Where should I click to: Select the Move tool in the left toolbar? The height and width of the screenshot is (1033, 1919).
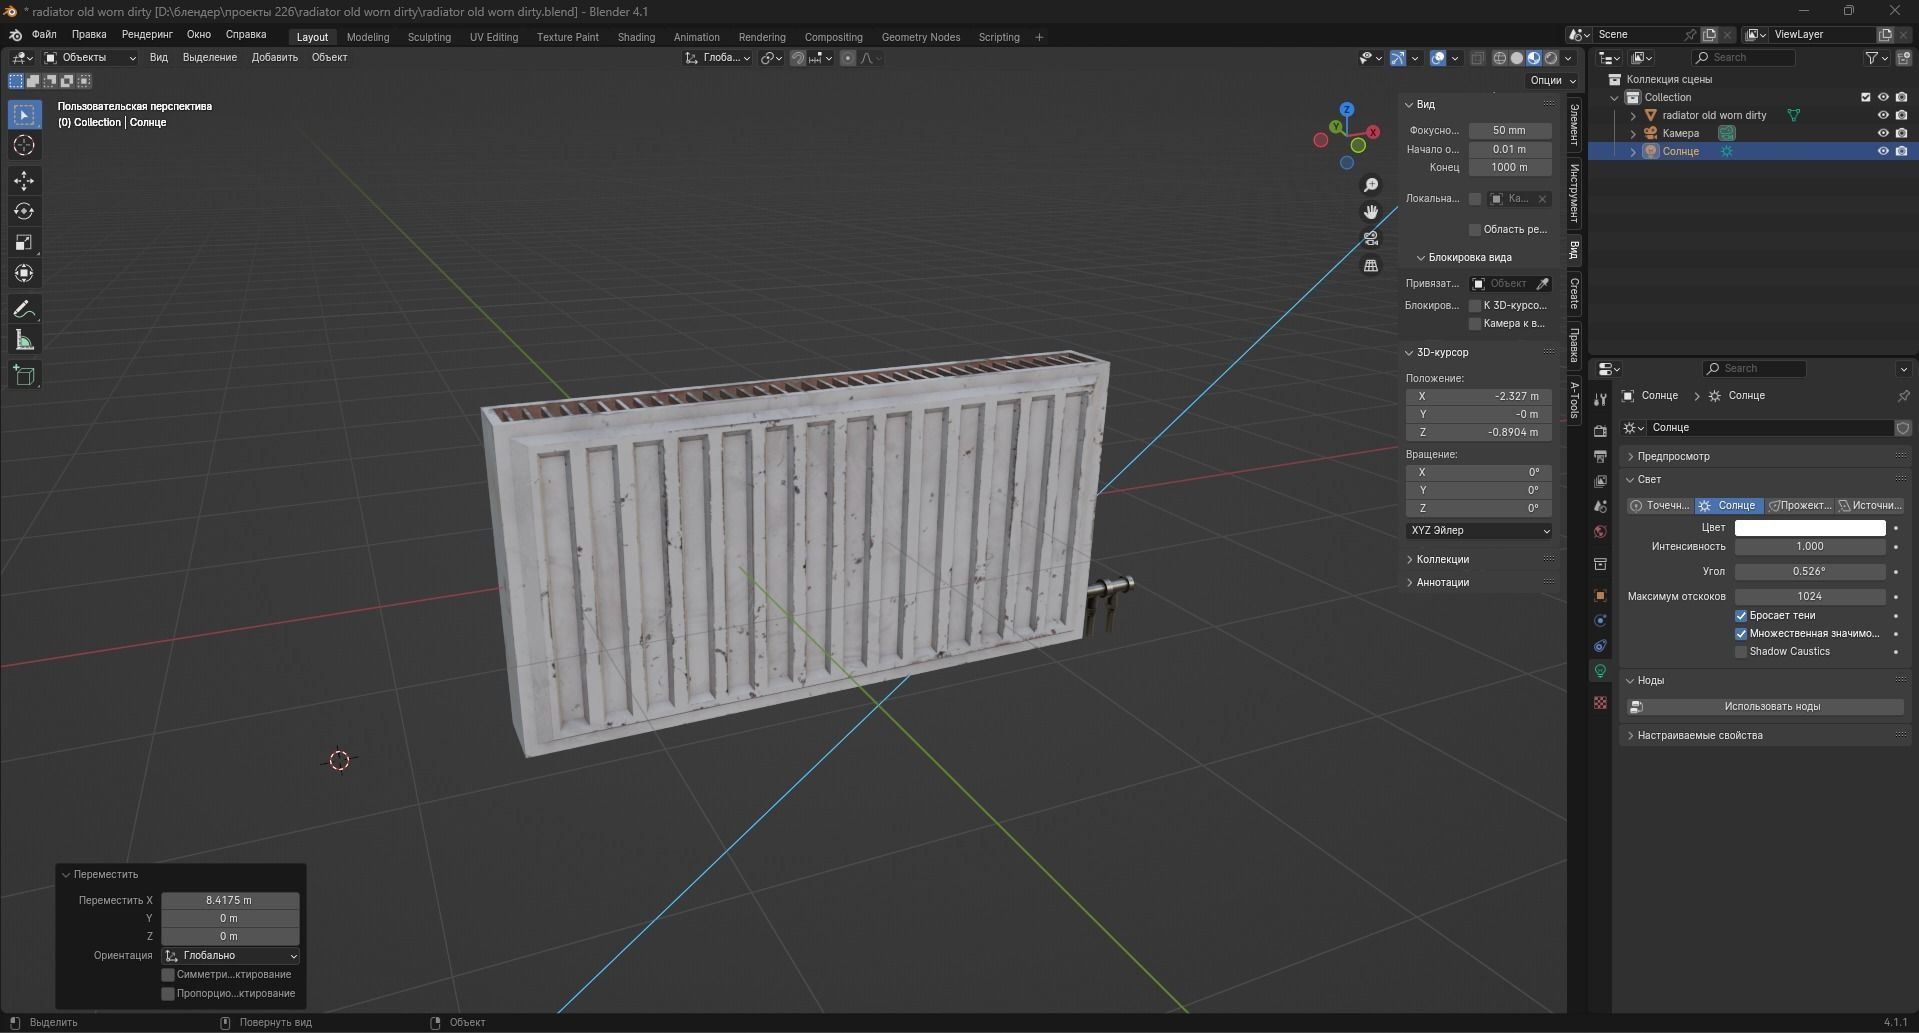(24, 180)
